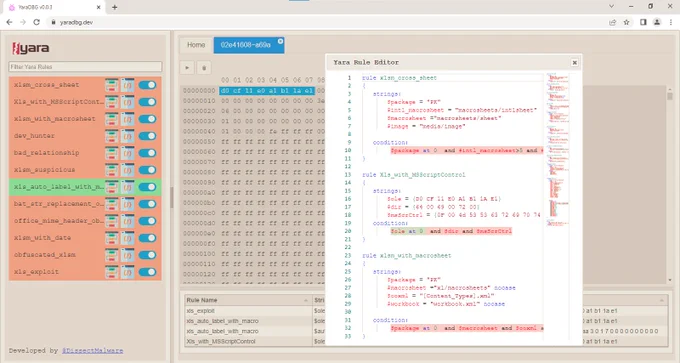The width and height of the screenshot is (680, 363).
Task: Open the browser tab search chevron
Action: point(611,7)
